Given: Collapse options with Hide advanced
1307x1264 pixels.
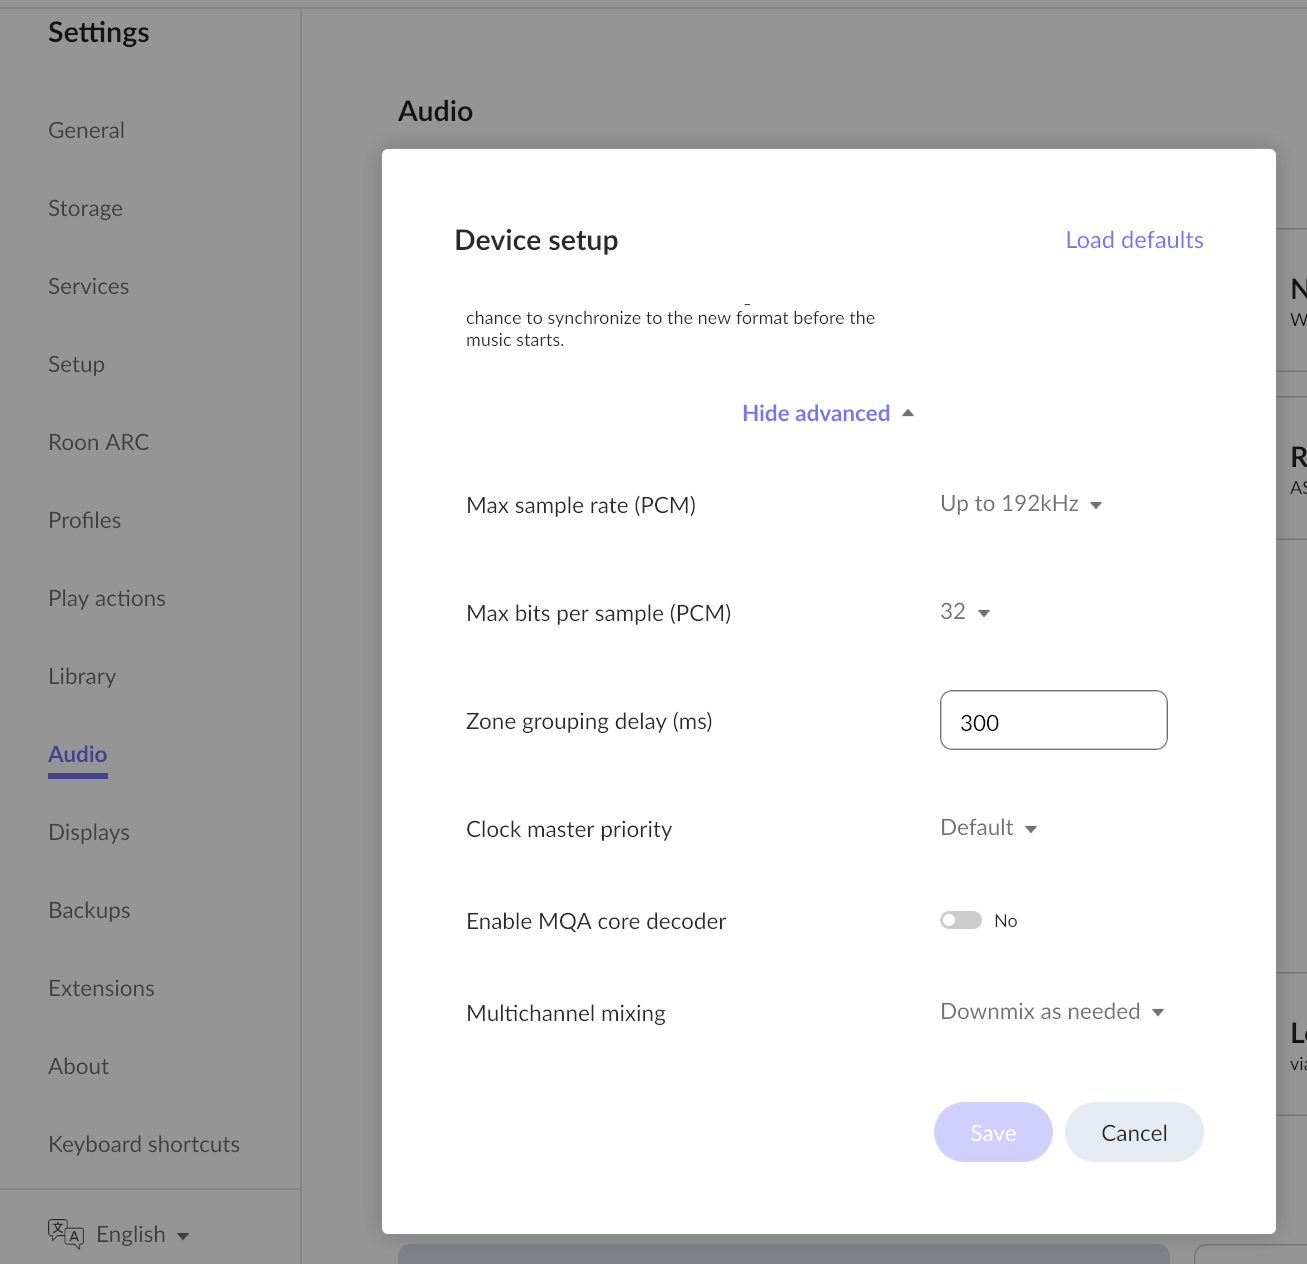Looking at the screenshot, I should pyautogui.click(x=827, y=413).
